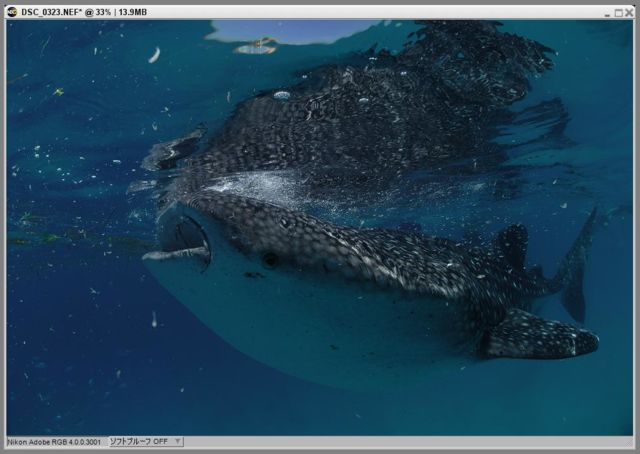Click the whale shark's dorsal fin
This screenshot has width=640, height=454.
[511, 244]
